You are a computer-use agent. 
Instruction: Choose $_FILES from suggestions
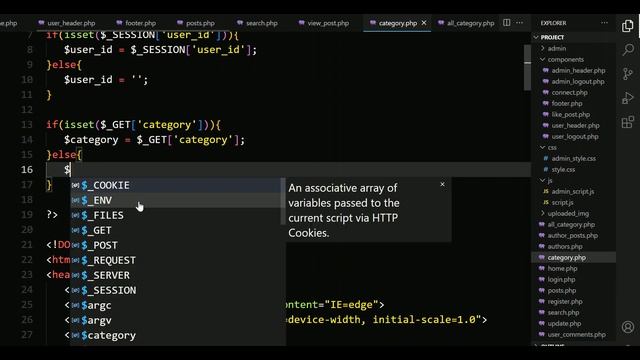(x=176, y=215)
